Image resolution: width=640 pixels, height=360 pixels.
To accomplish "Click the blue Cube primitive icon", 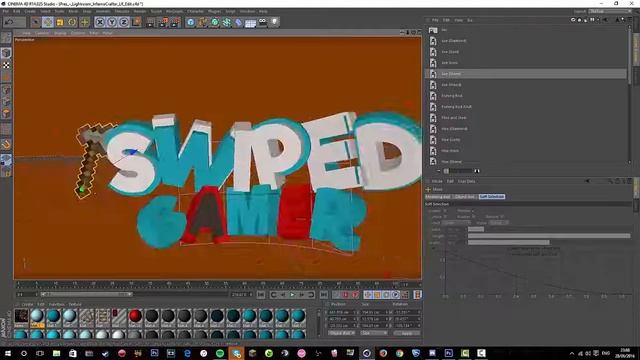I will click(x=190, y=22).
